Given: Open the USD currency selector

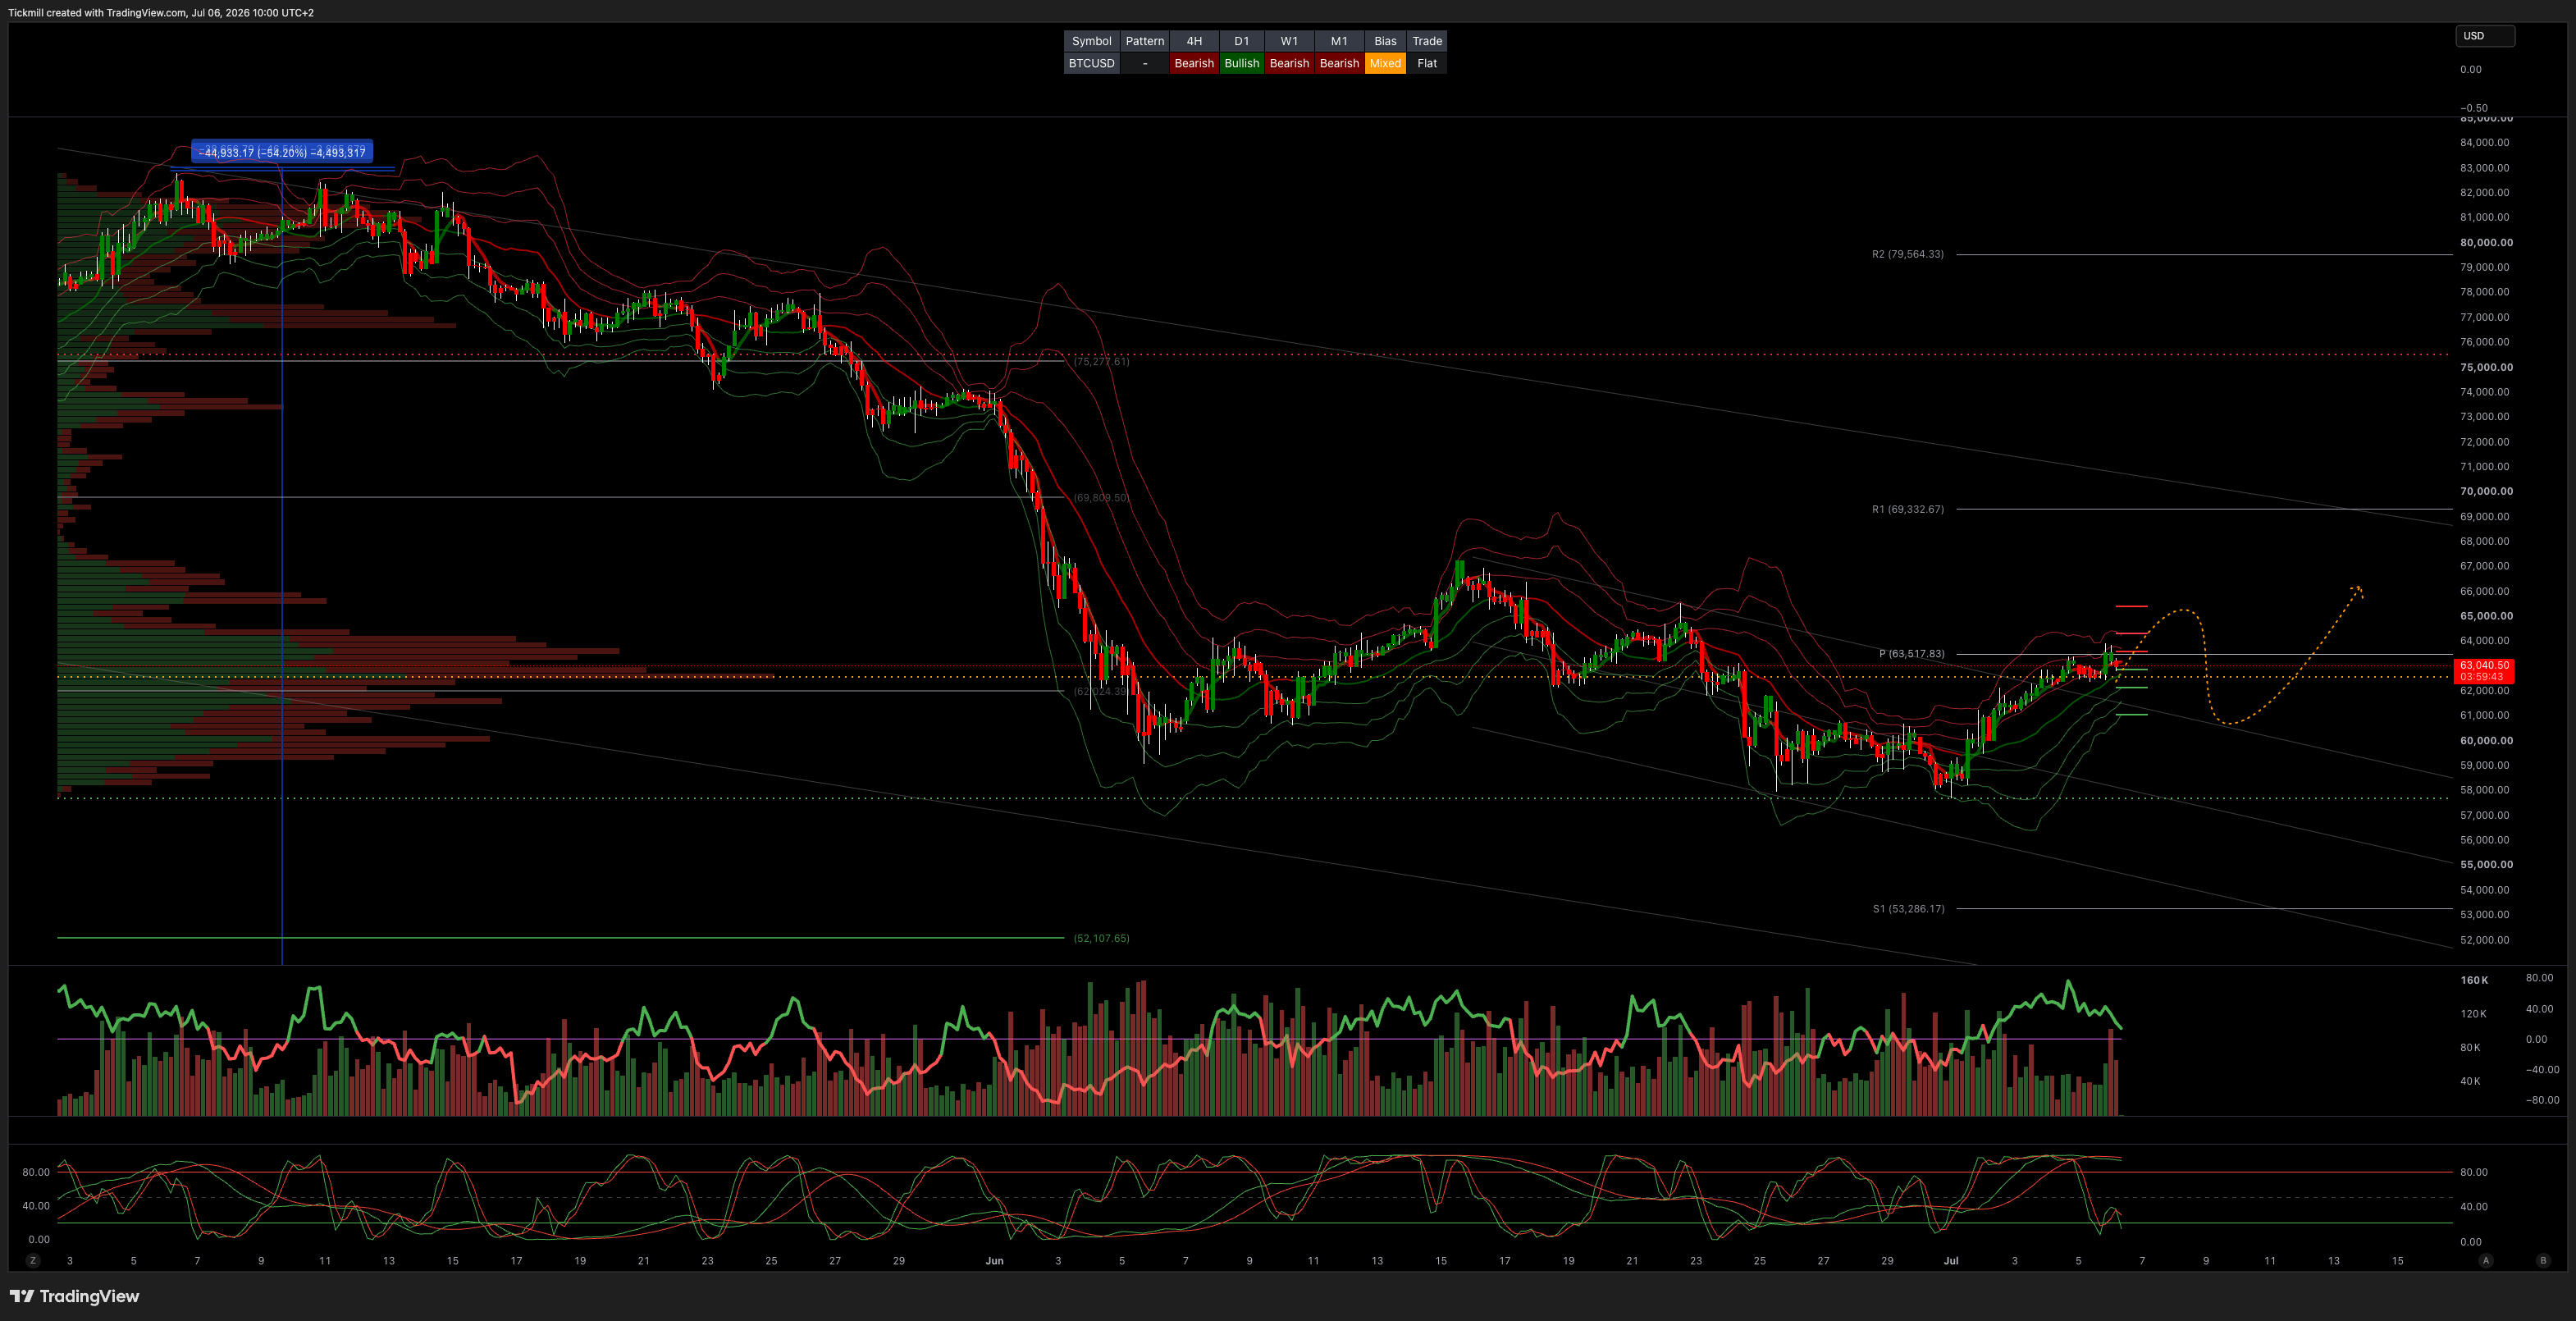Looking at the screenshot, I should (x=2485, y=36).
